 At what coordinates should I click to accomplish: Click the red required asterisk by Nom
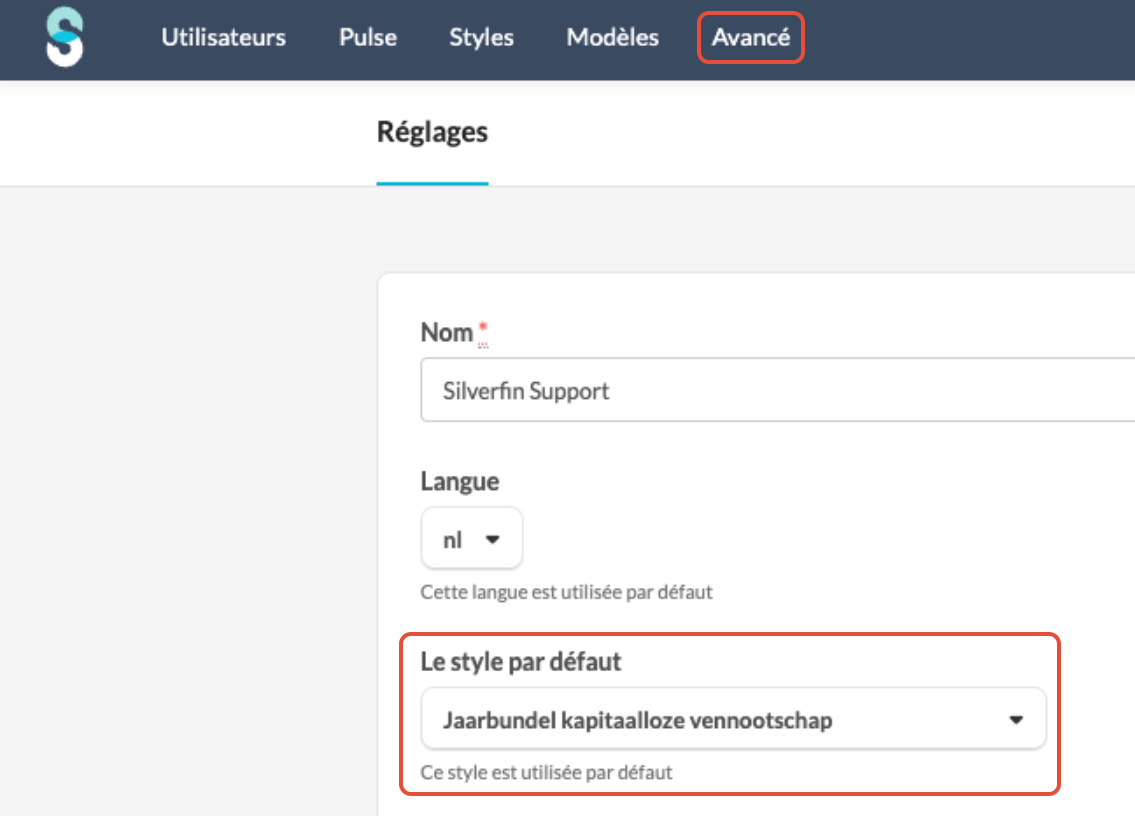click(x=484, y=328)
